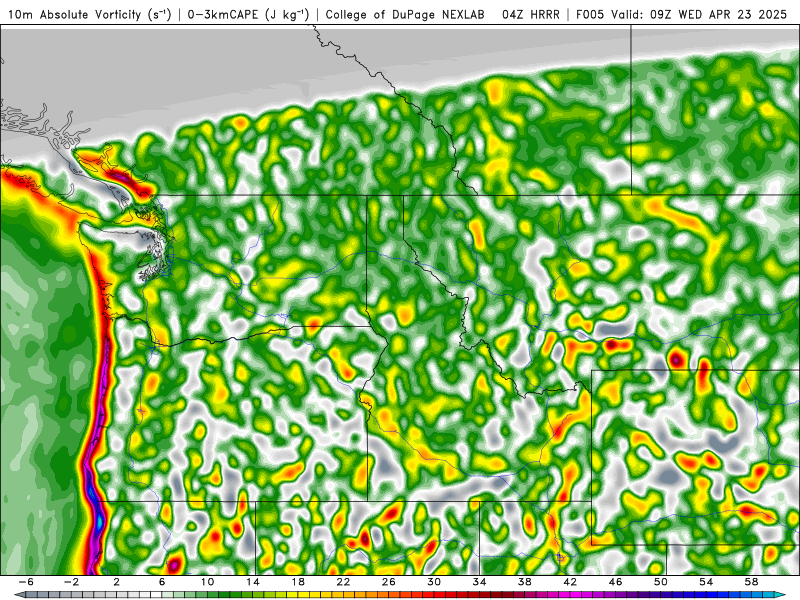Click the "10m Absolute Vorticity" title text

click(x=74, y=15)
